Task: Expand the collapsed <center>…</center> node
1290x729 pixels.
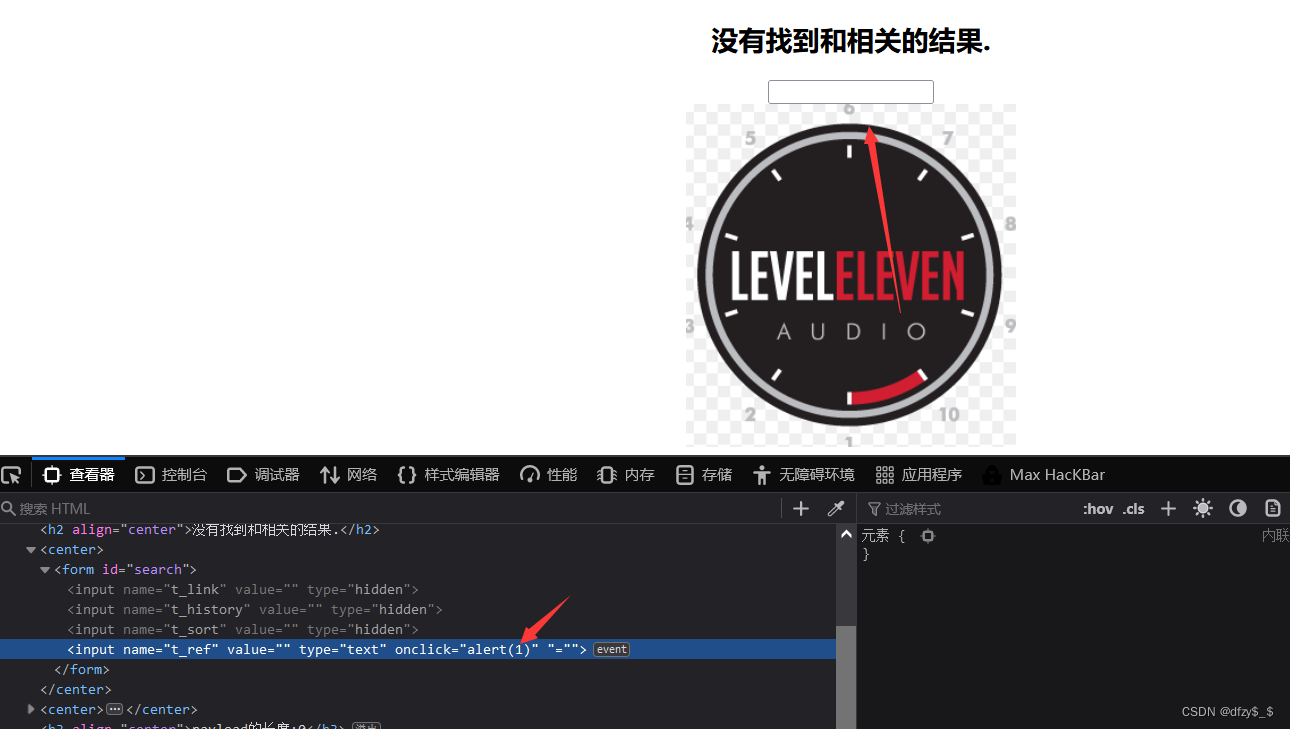Action: coord(31,709)
